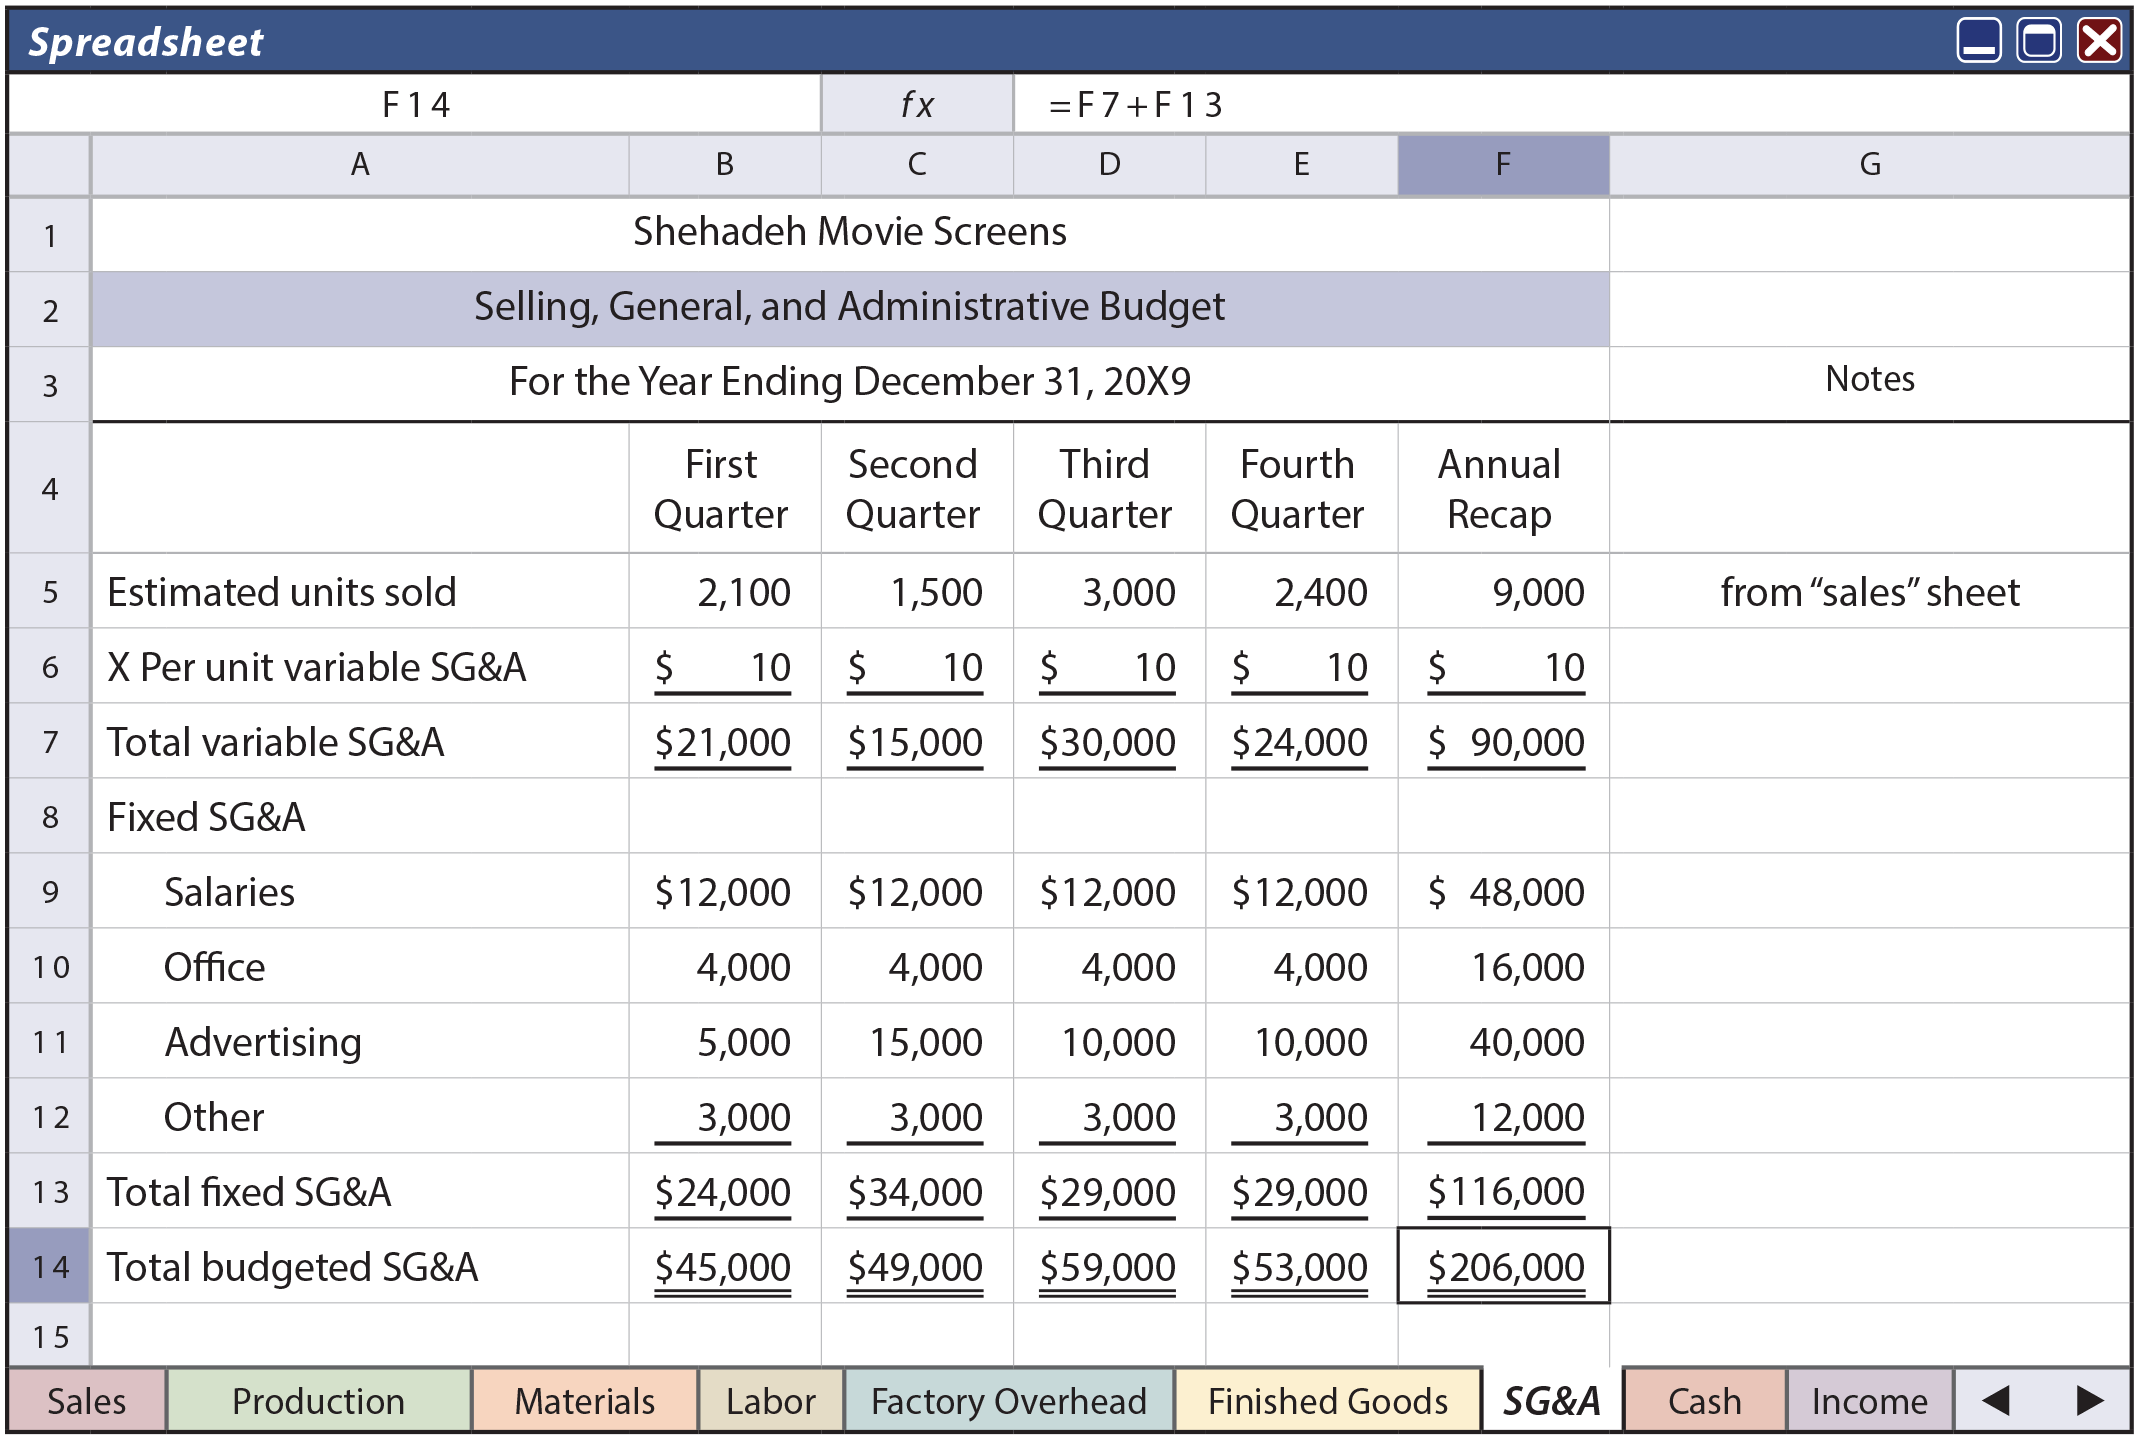Click second quarter total variable $15,000
Image resolution: width=2141 pixels, height=1439 pixels.
pyautogui.click(x=917, y=741)
